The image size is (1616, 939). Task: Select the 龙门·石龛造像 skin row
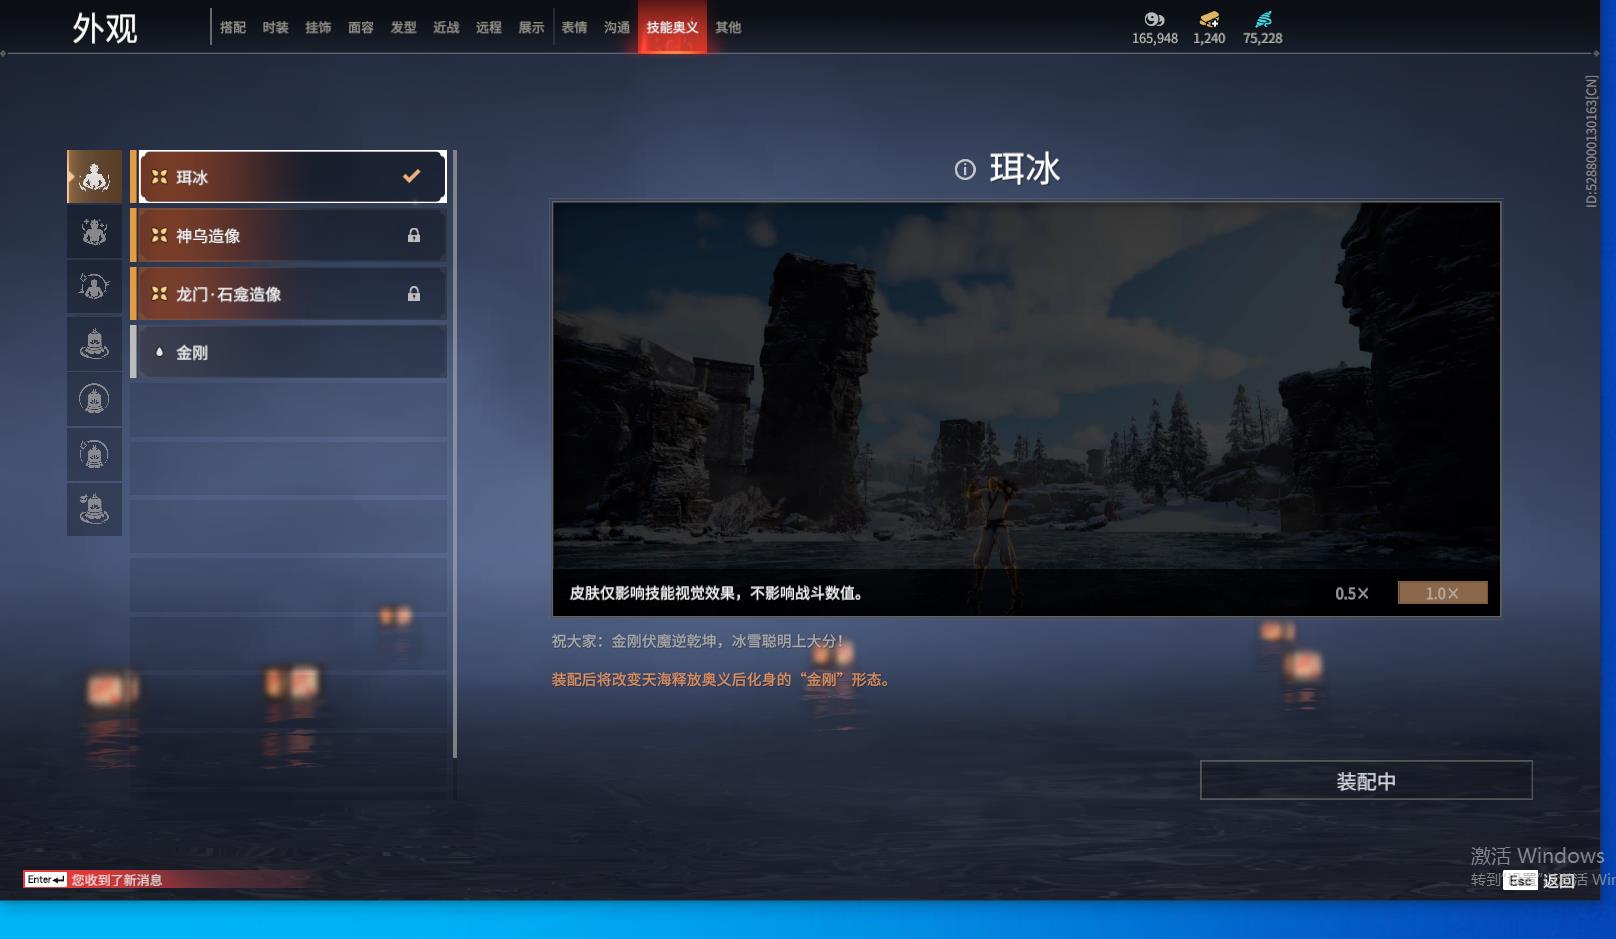click(x=288, y=294)
